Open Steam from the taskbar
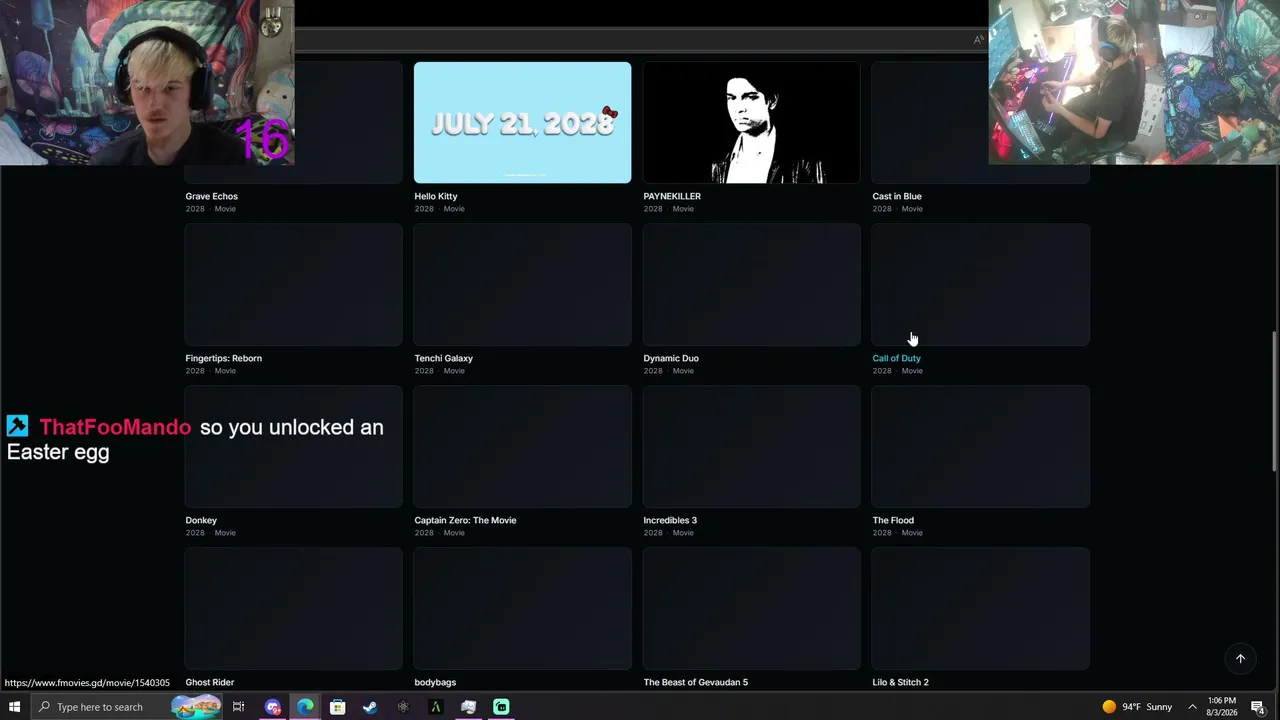This screenshot has height=720, width=1280. [370, 707]
